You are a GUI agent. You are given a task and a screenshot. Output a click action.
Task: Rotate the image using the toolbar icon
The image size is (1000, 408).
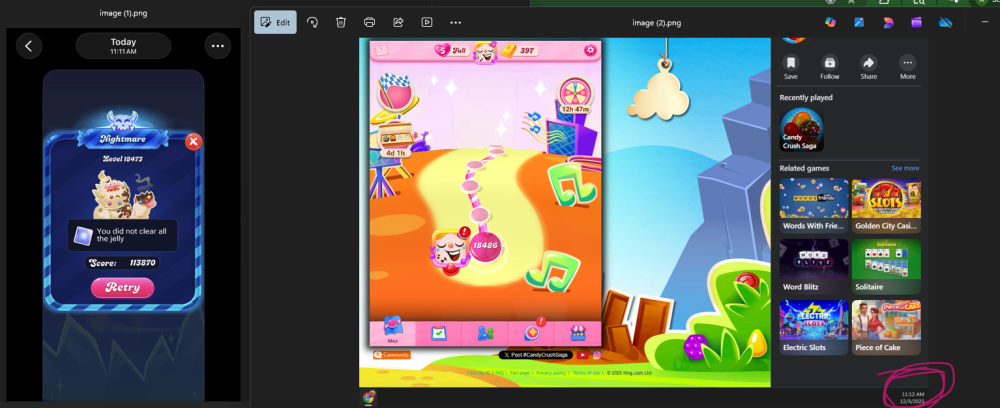click(x=312, y=22)
